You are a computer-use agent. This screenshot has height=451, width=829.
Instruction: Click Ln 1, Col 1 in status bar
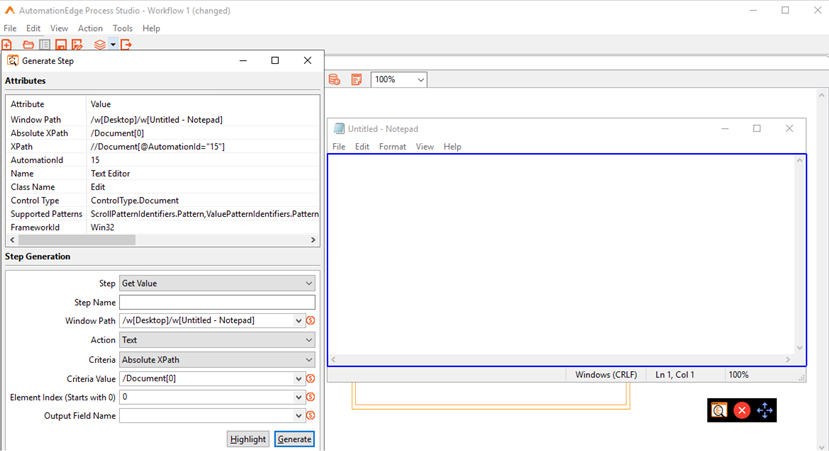(x=675, y=375)
